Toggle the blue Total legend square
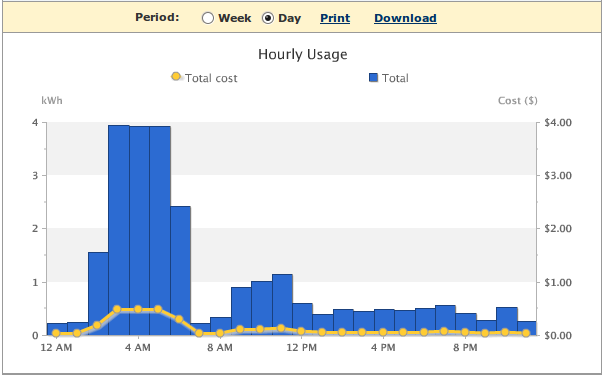Viewport: 604px width, 375px height. tap(373, 78)
